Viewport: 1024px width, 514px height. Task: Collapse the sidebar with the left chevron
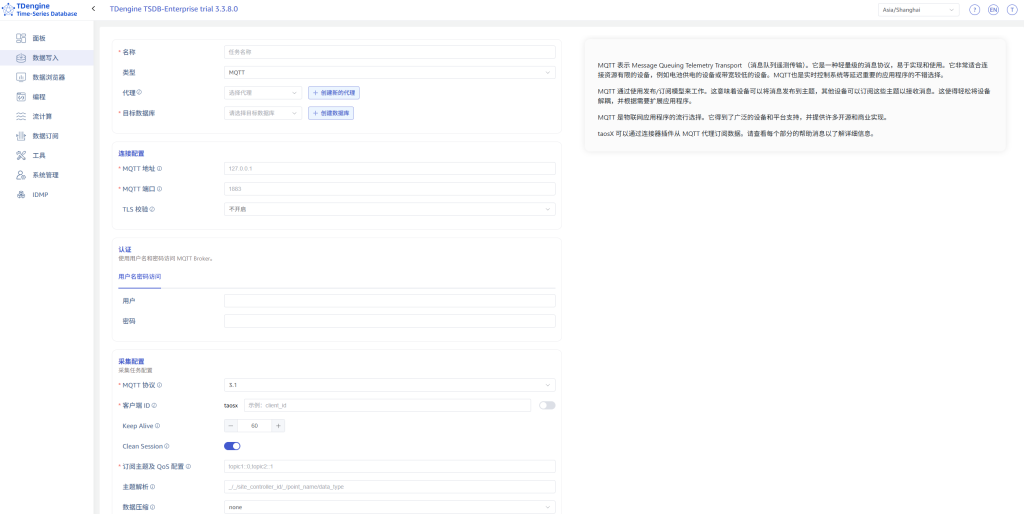click(93, 8)
